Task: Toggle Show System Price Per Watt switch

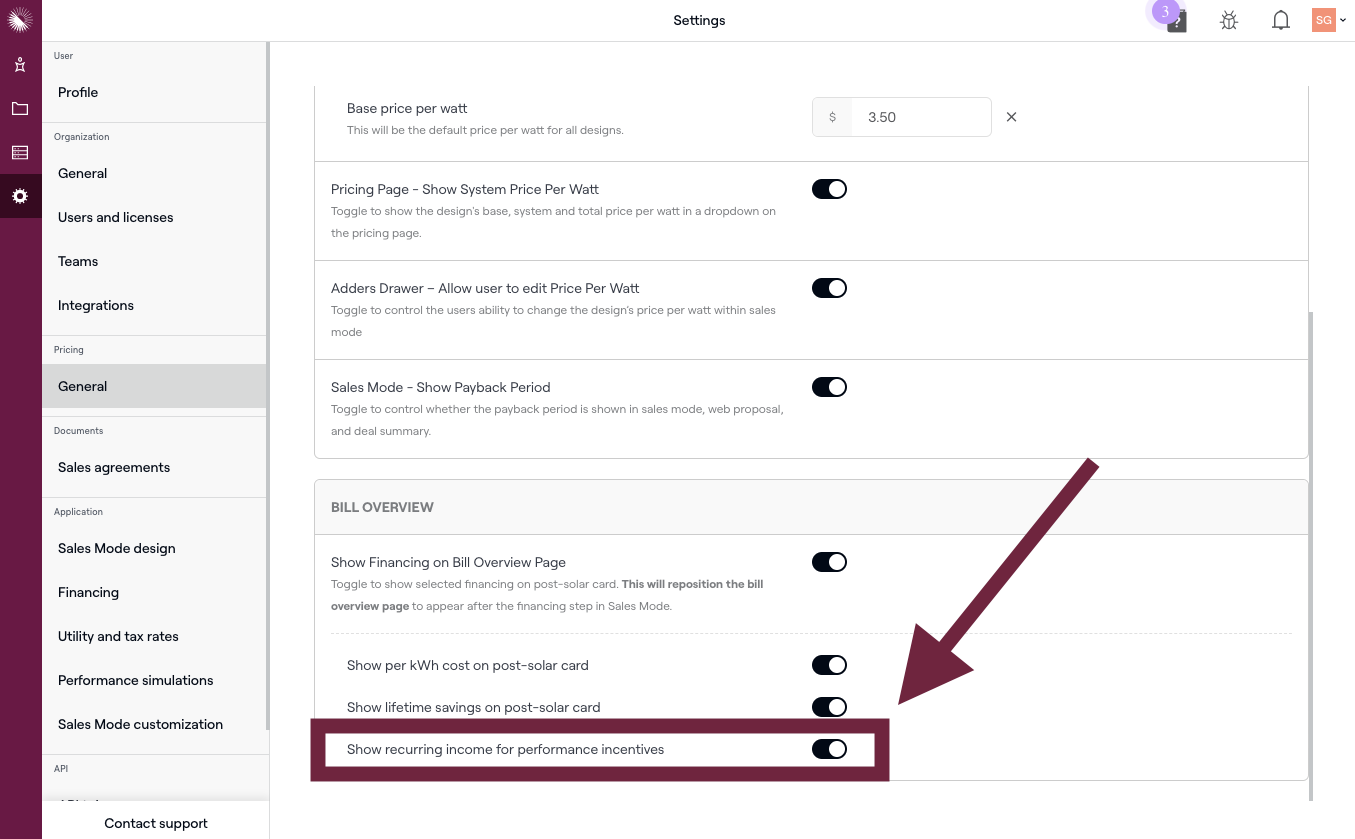Action: [829, 189]
